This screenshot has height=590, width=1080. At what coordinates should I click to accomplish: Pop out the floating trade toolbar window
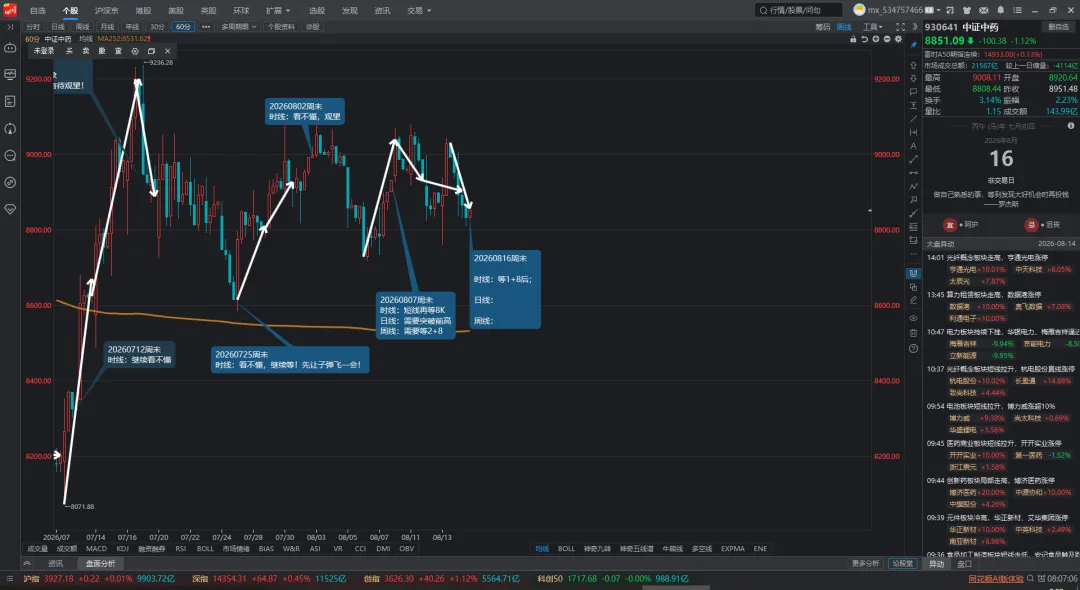pyautogui.click(x=152, y=51)
